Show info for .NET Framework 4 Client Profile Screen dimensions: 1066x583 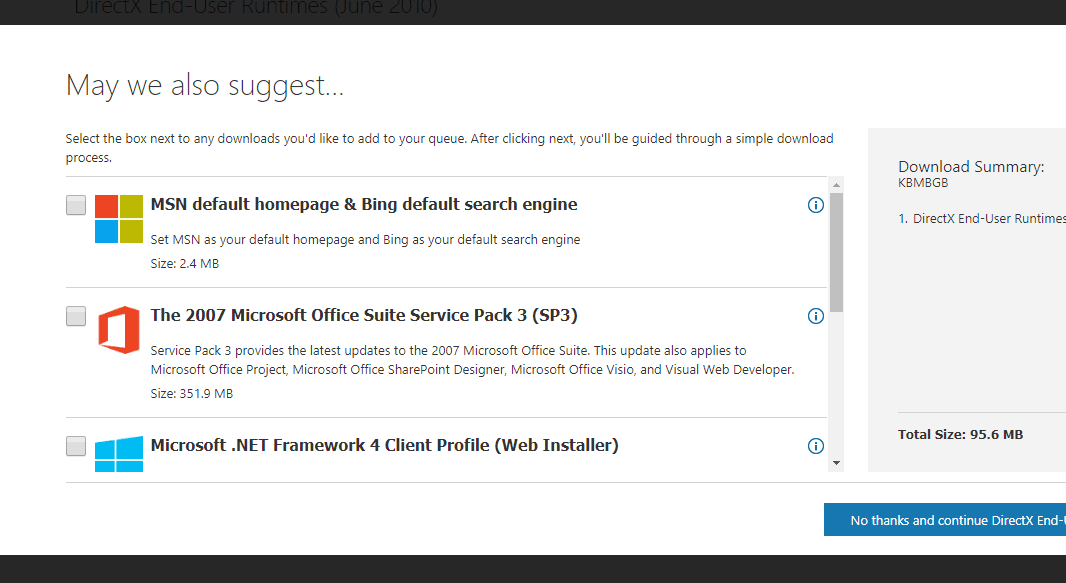pos(816,446)
